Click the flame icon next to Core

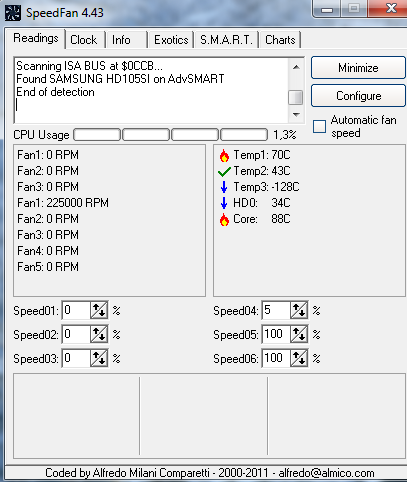[224, 219]
